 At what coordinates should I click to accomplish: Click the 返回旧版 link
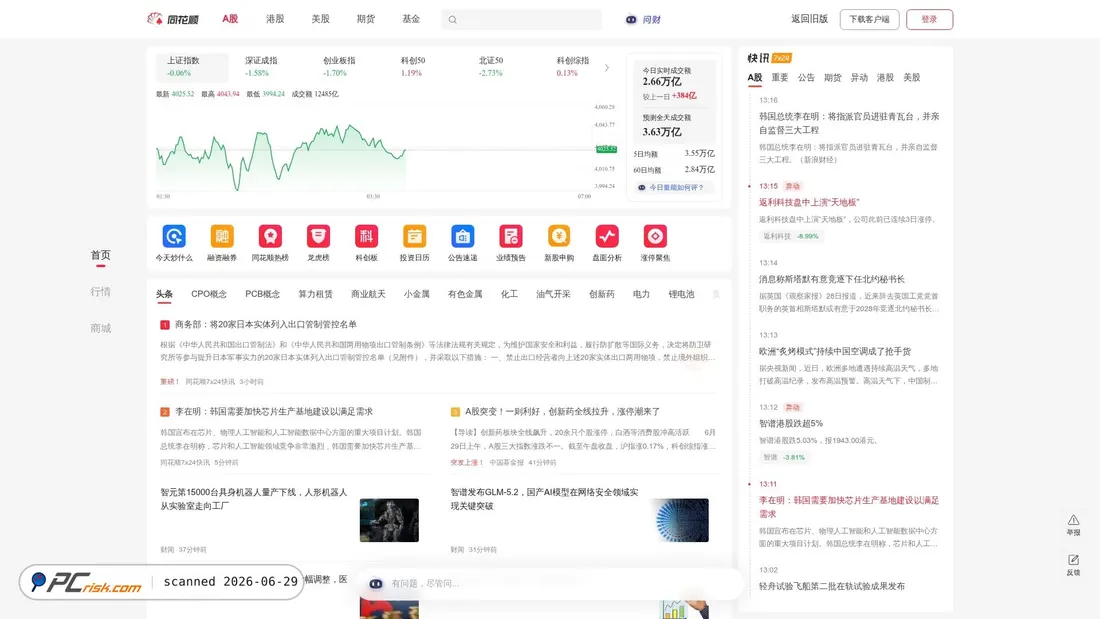pyautogui.click(x=810, y=19)
